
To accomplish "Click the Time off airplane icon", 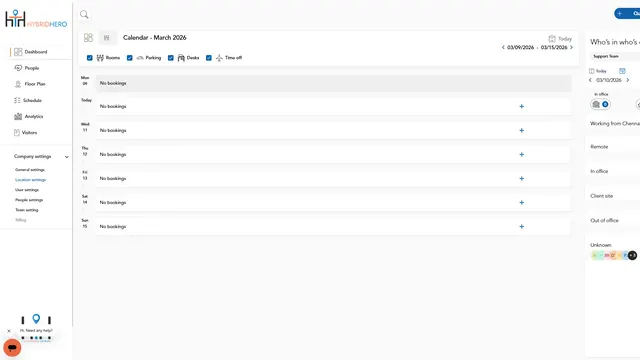I will pyautogui.click(x=219, y=58).
